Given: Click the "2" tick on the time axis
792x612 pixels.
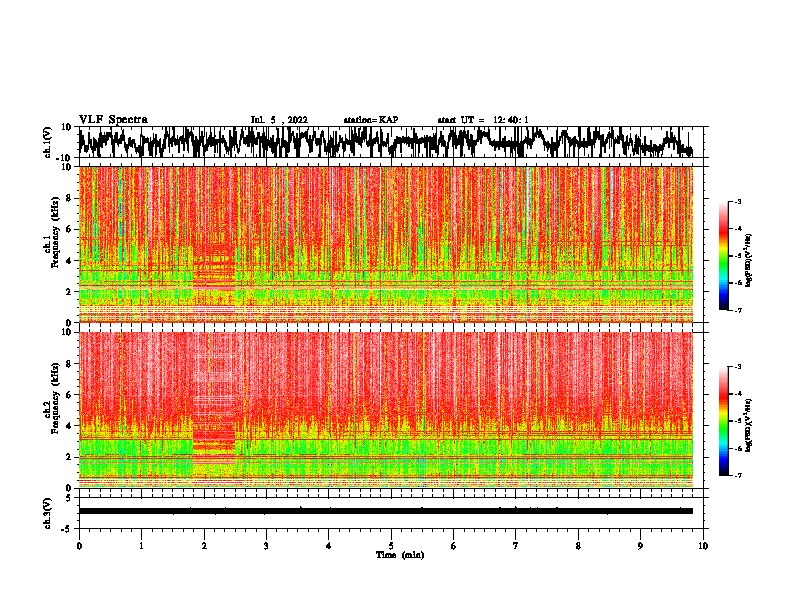Looking at the screenshot, I should (204, 546).
